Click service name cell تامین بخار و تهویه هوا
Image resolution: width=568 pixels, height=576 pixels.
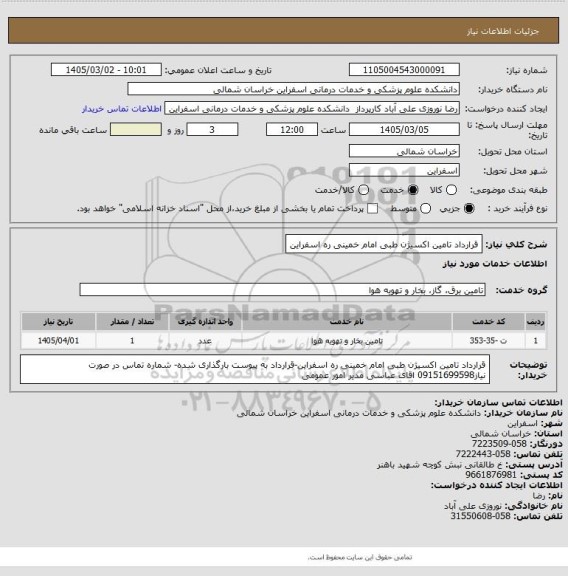point(347,341)
